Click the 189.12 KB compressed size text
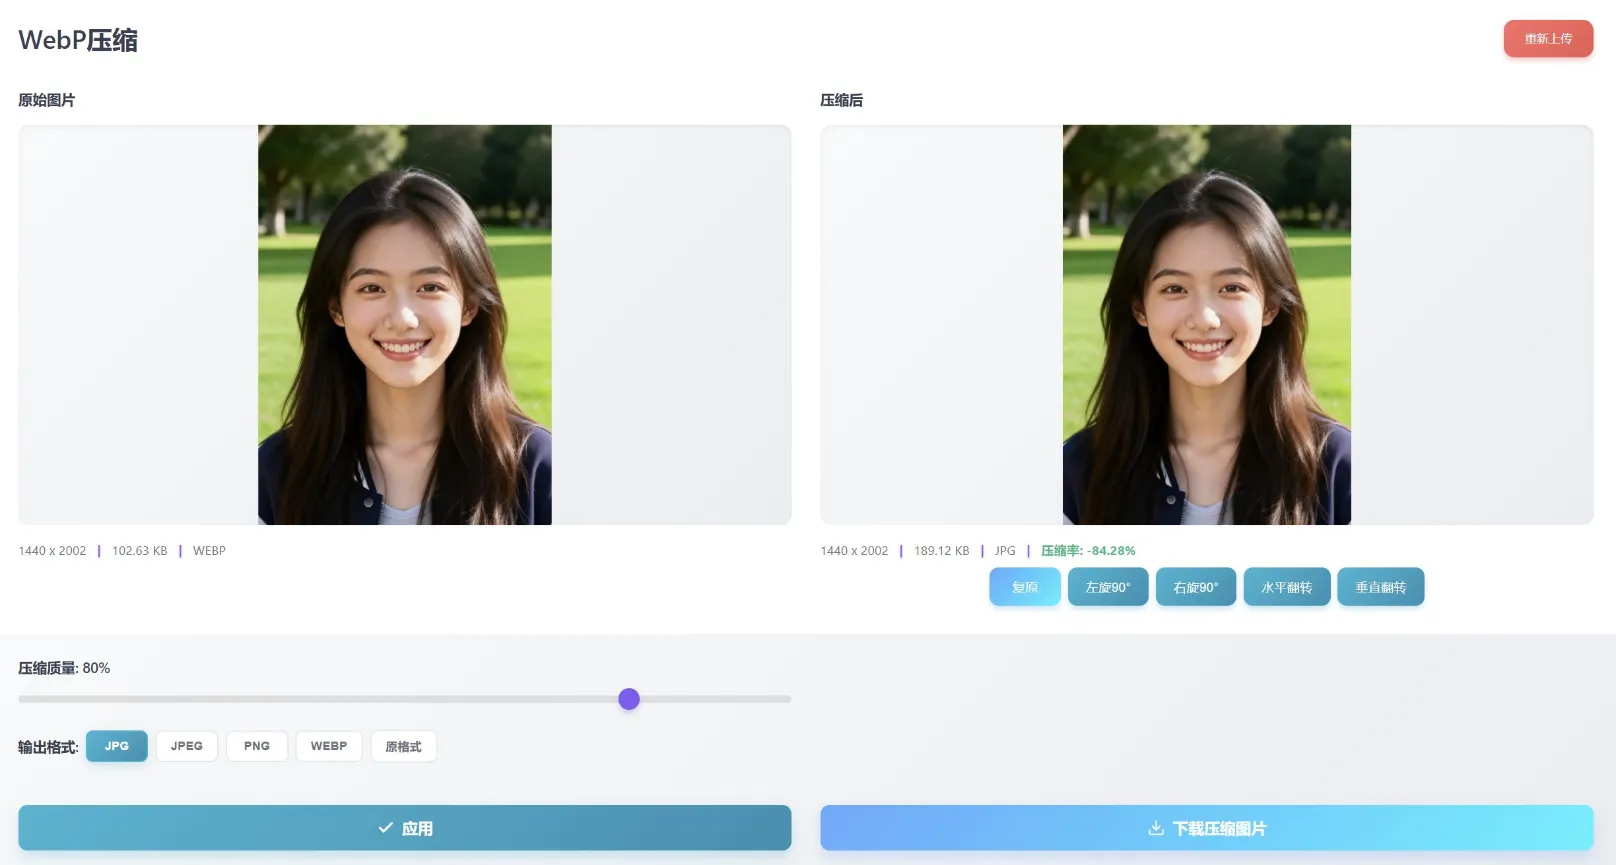 [x=942, y=551]
